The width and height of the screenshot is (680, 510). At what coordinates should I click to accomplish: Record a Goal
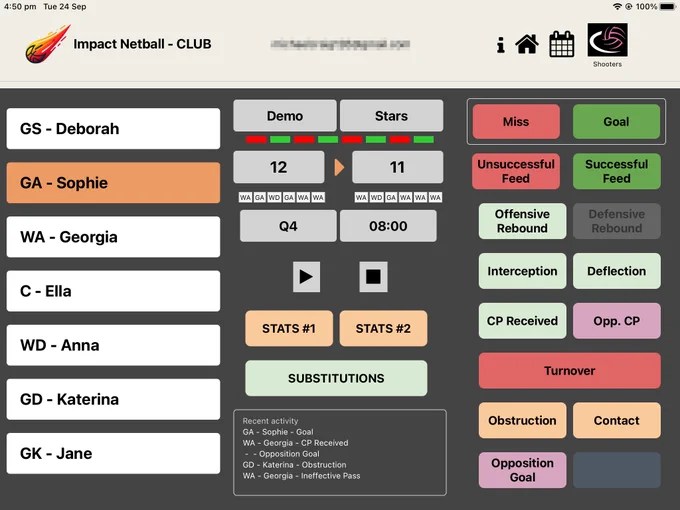pyautogui.click(x=616, y=122)
